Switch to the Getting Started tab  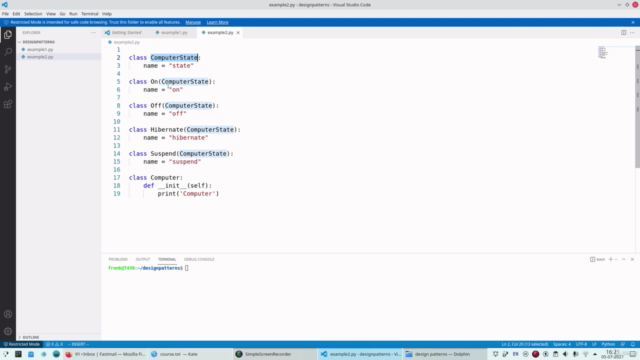(x=126, y=33)
